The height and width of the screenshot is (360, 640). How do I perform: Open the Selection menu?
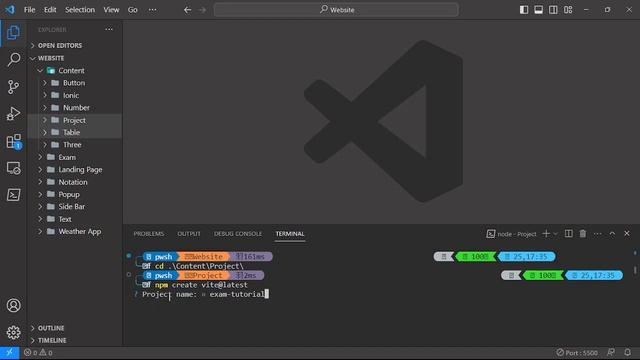coord(80,10)
